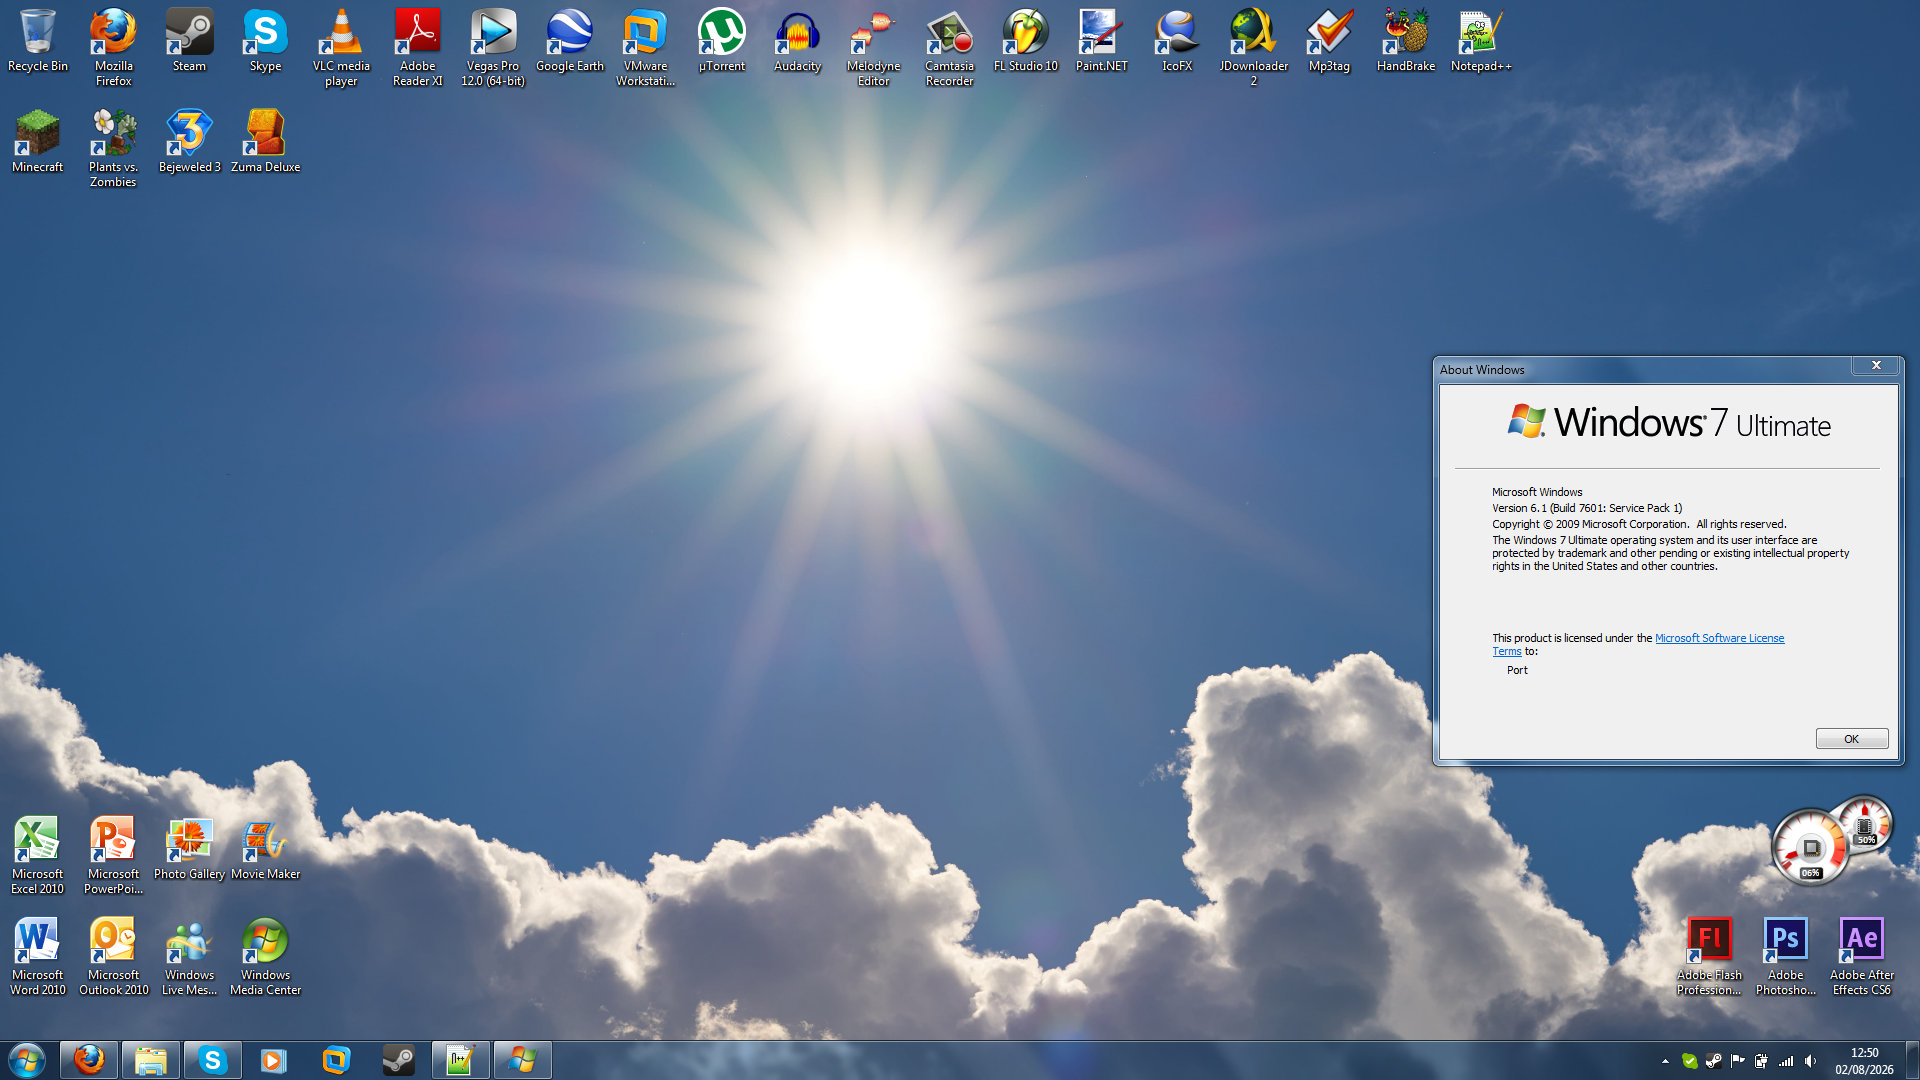Click the small RAM usage dial showing 50%
The width and height of the screenshot is (1920, 1080).
pyautogui.click(x=1863, y=825)
